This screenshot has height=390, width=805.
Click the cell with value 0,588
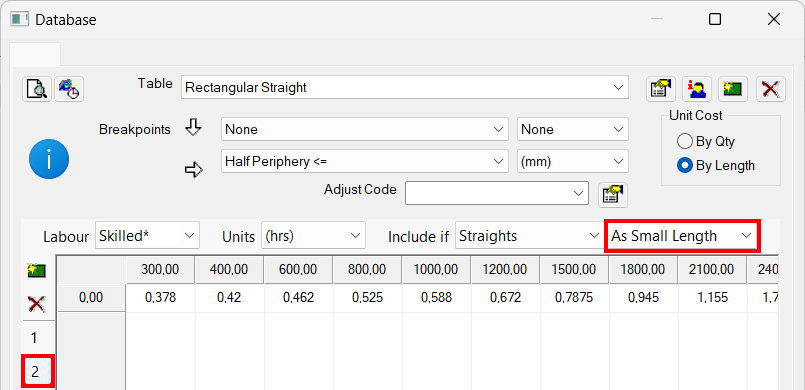436,298
